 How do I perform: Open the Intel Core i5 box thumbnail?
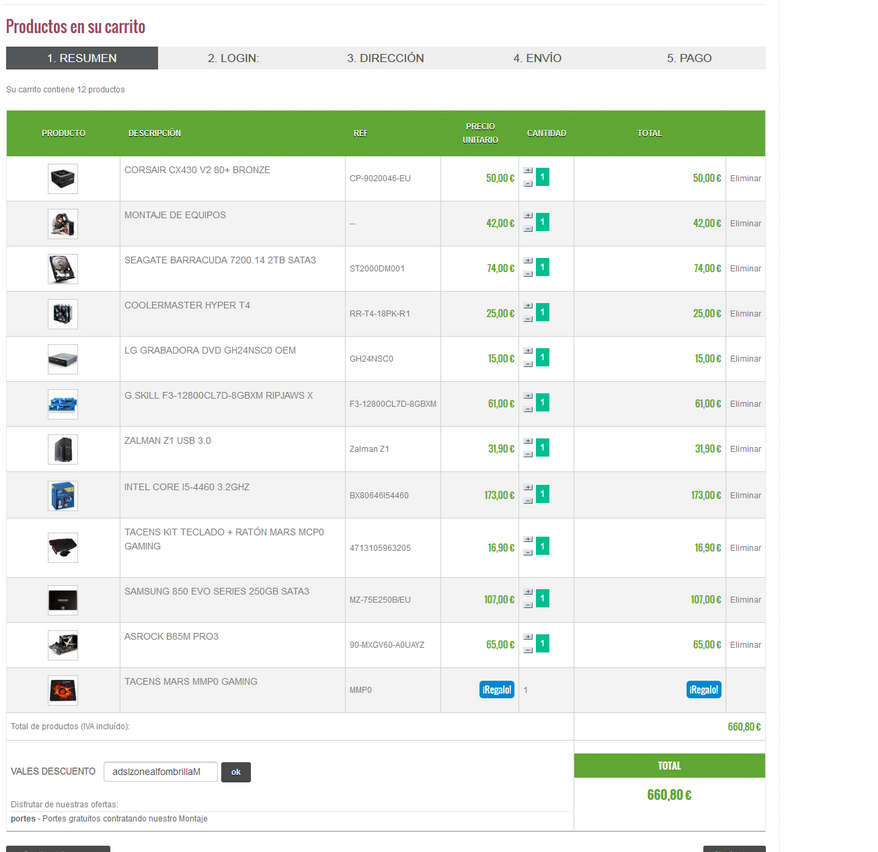(x=63, y=496)
